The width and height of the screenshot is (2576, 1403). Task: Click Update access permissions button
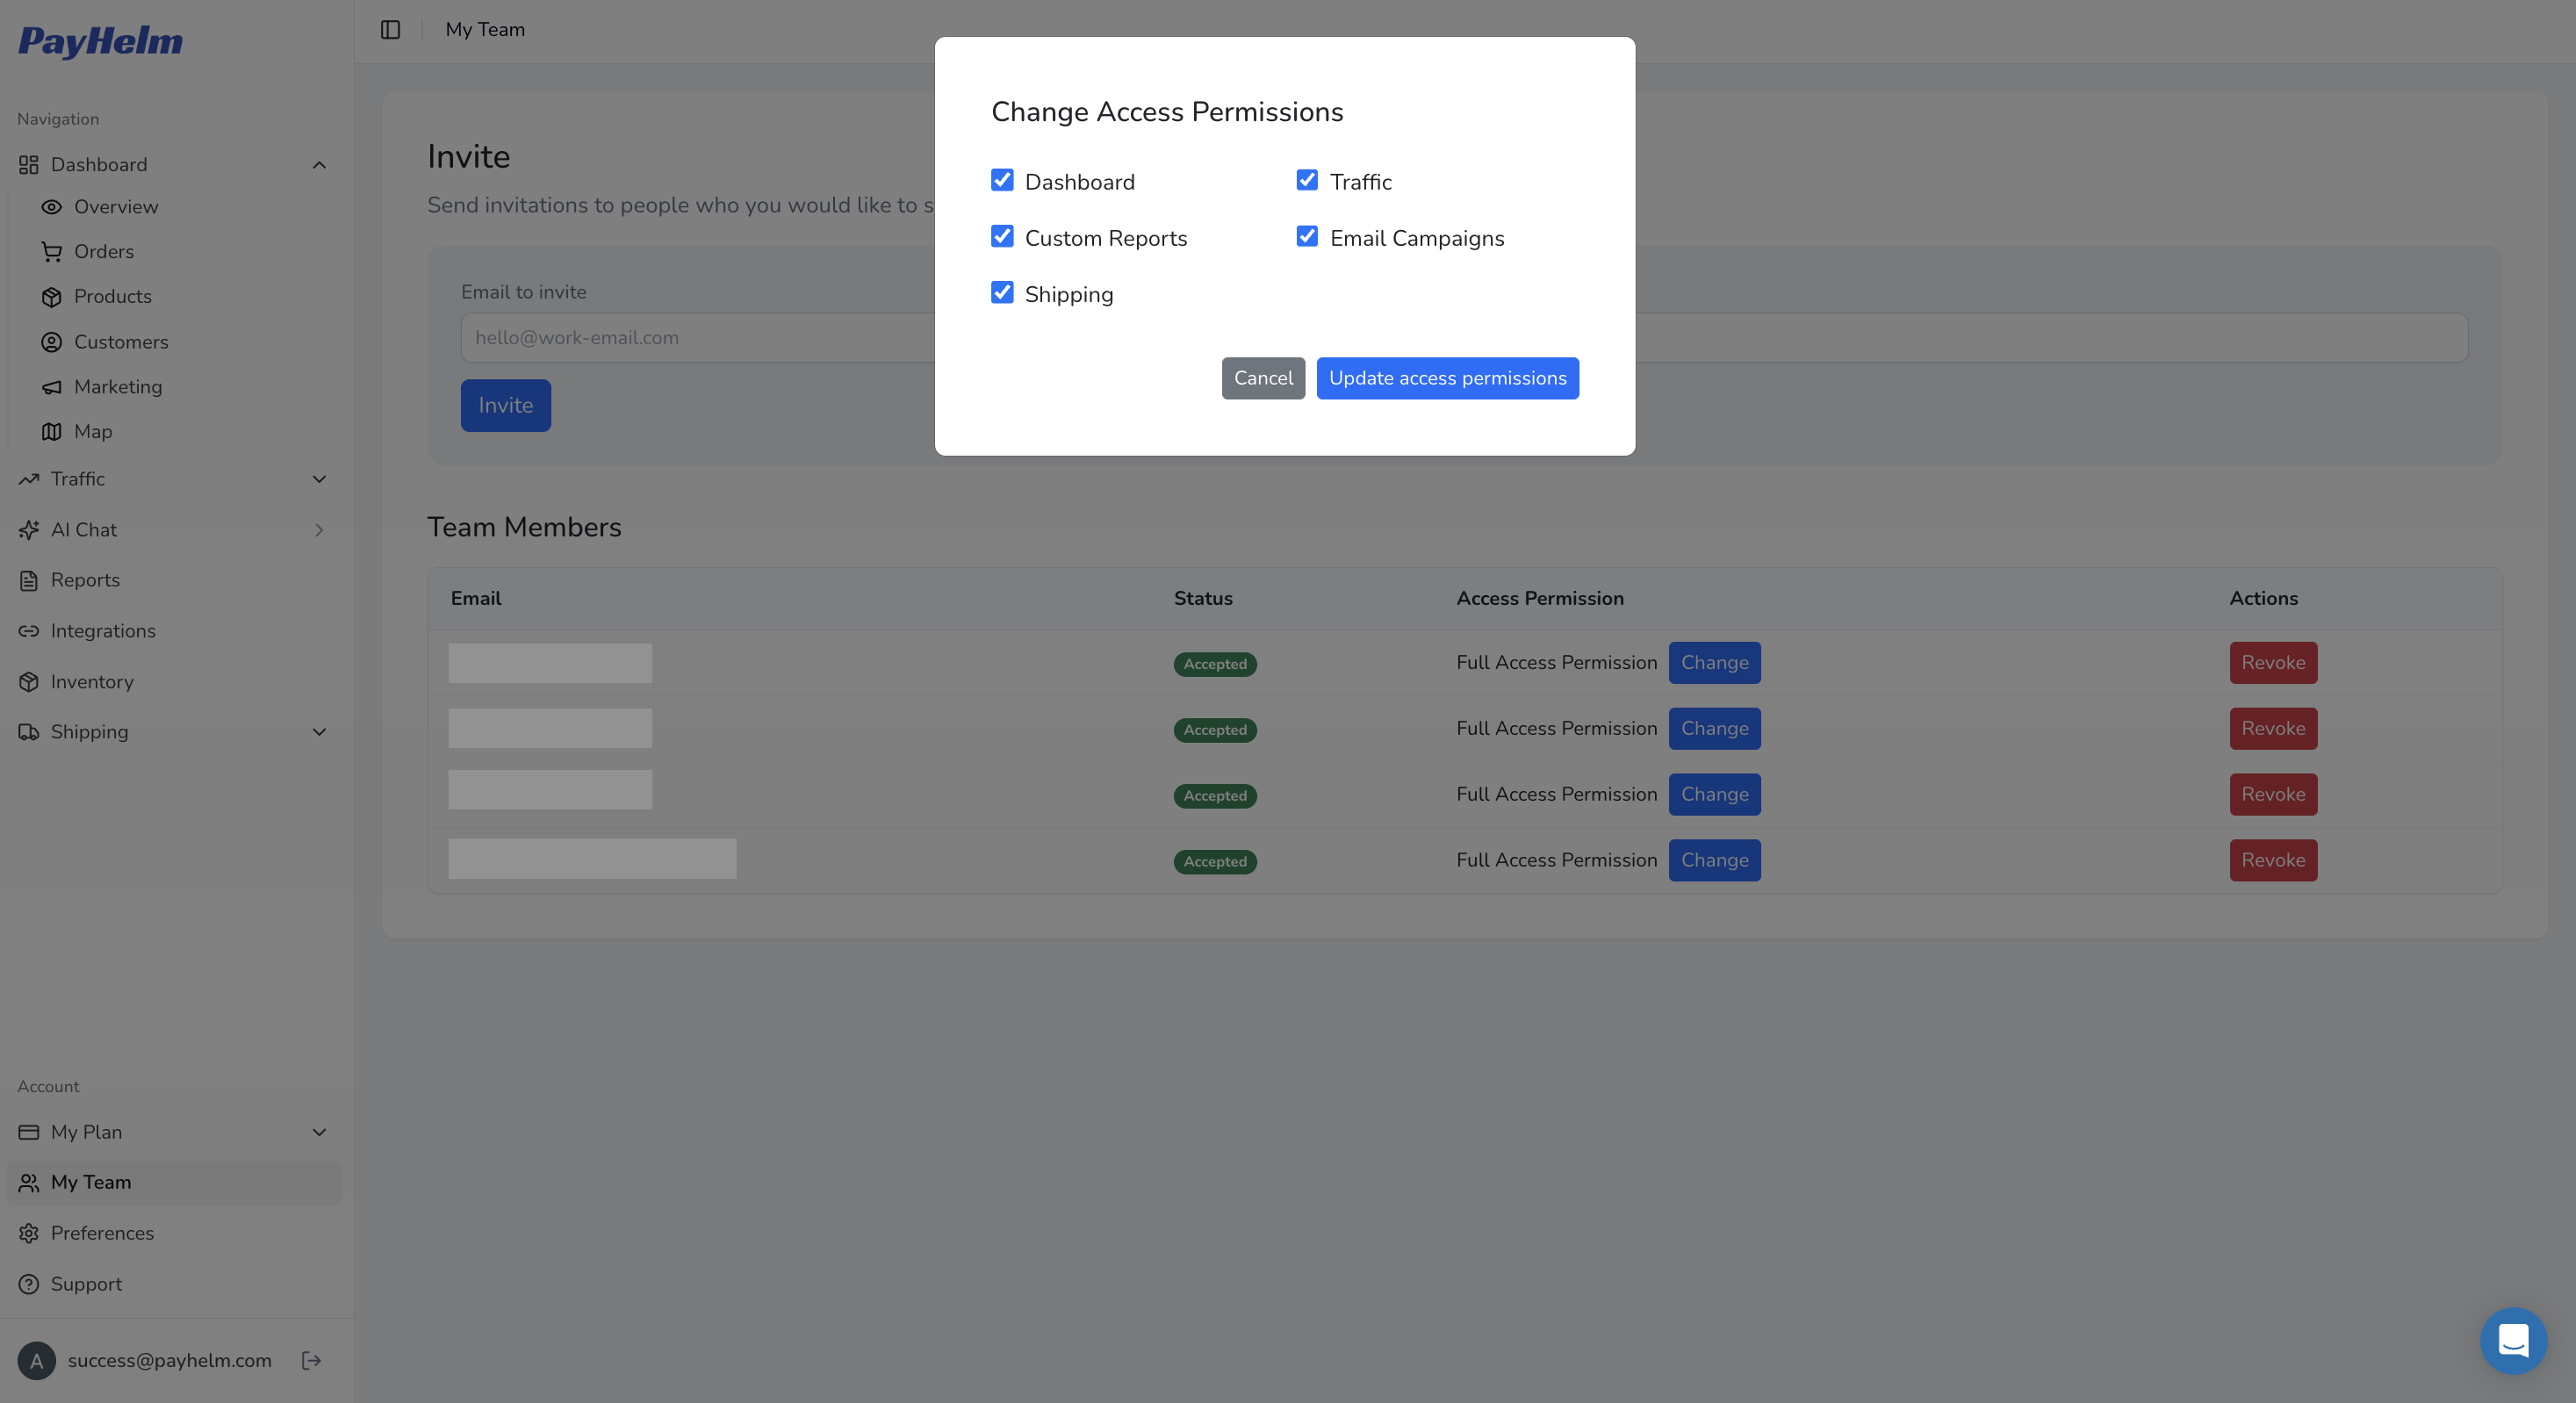pos(1447,378)
